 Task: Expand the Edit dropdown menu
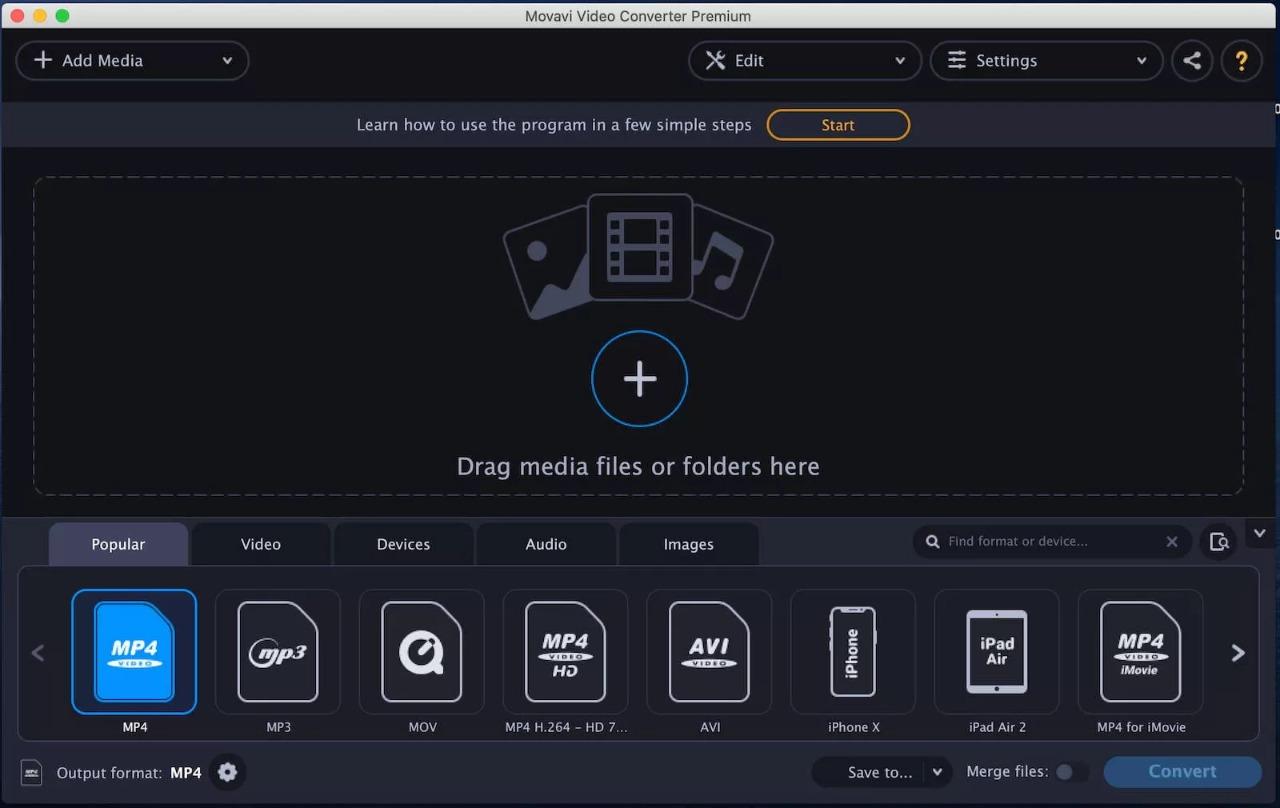805,61
